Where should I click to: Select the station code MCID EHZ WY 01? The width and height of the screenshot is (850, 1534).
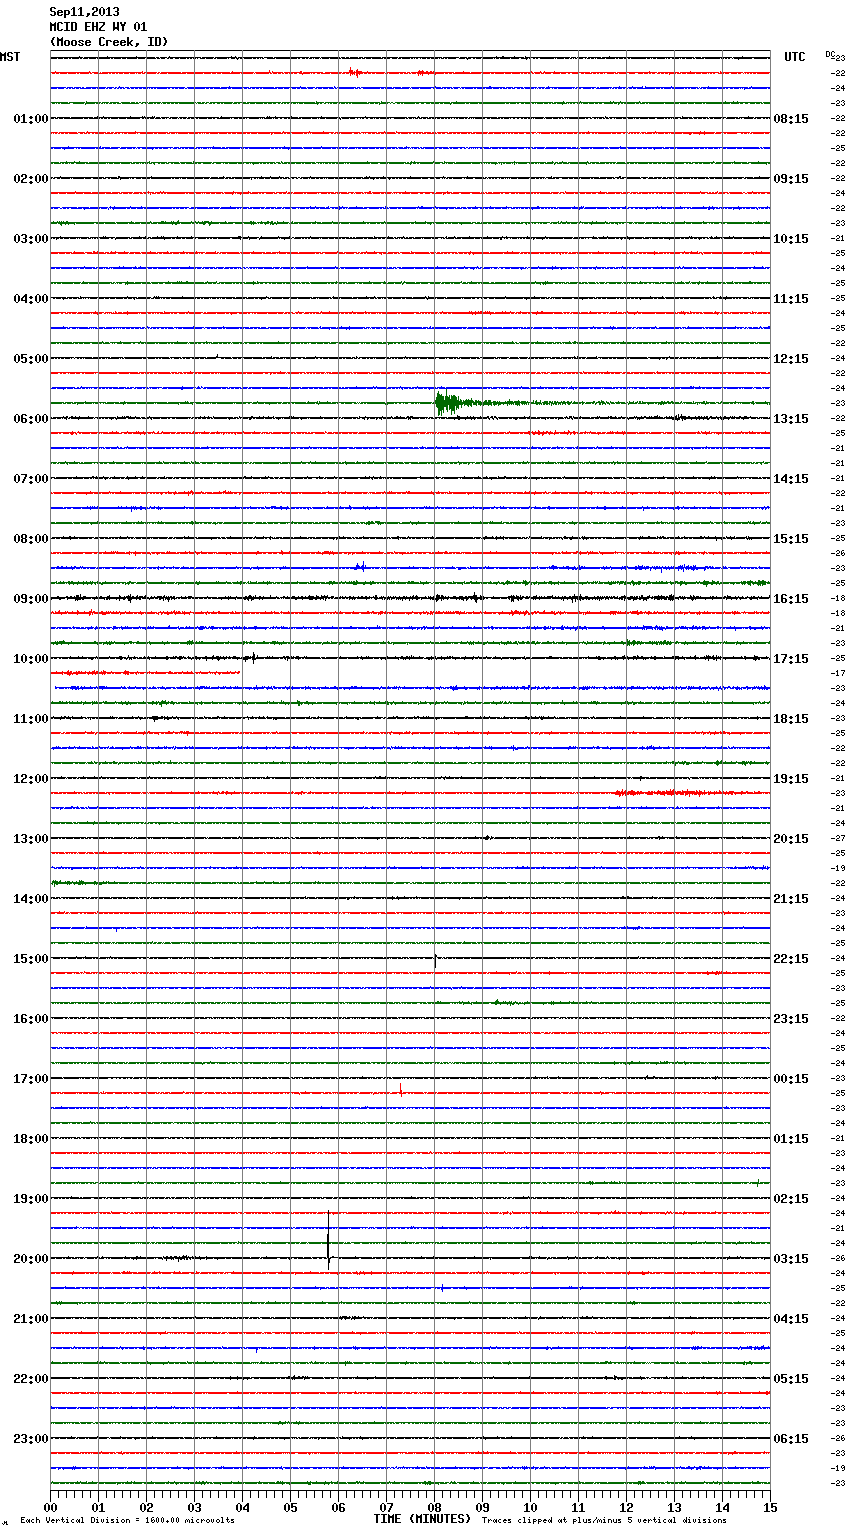pyautogui.click(x=98, y=27)
